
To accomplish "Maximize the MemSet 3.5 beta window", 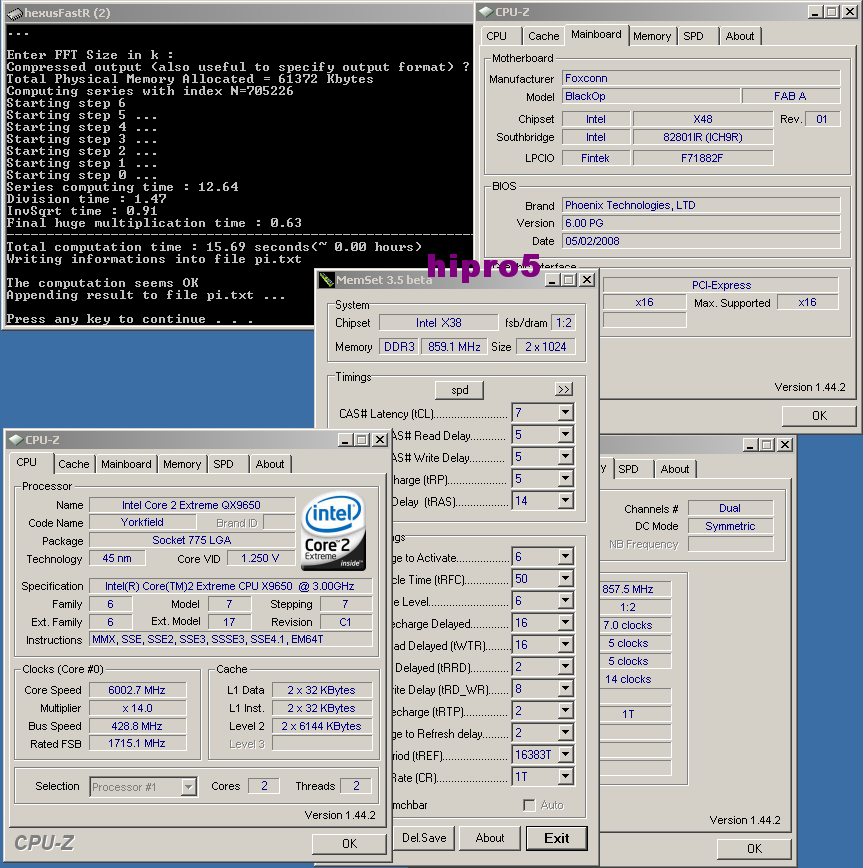I will [x=569, y=280].
